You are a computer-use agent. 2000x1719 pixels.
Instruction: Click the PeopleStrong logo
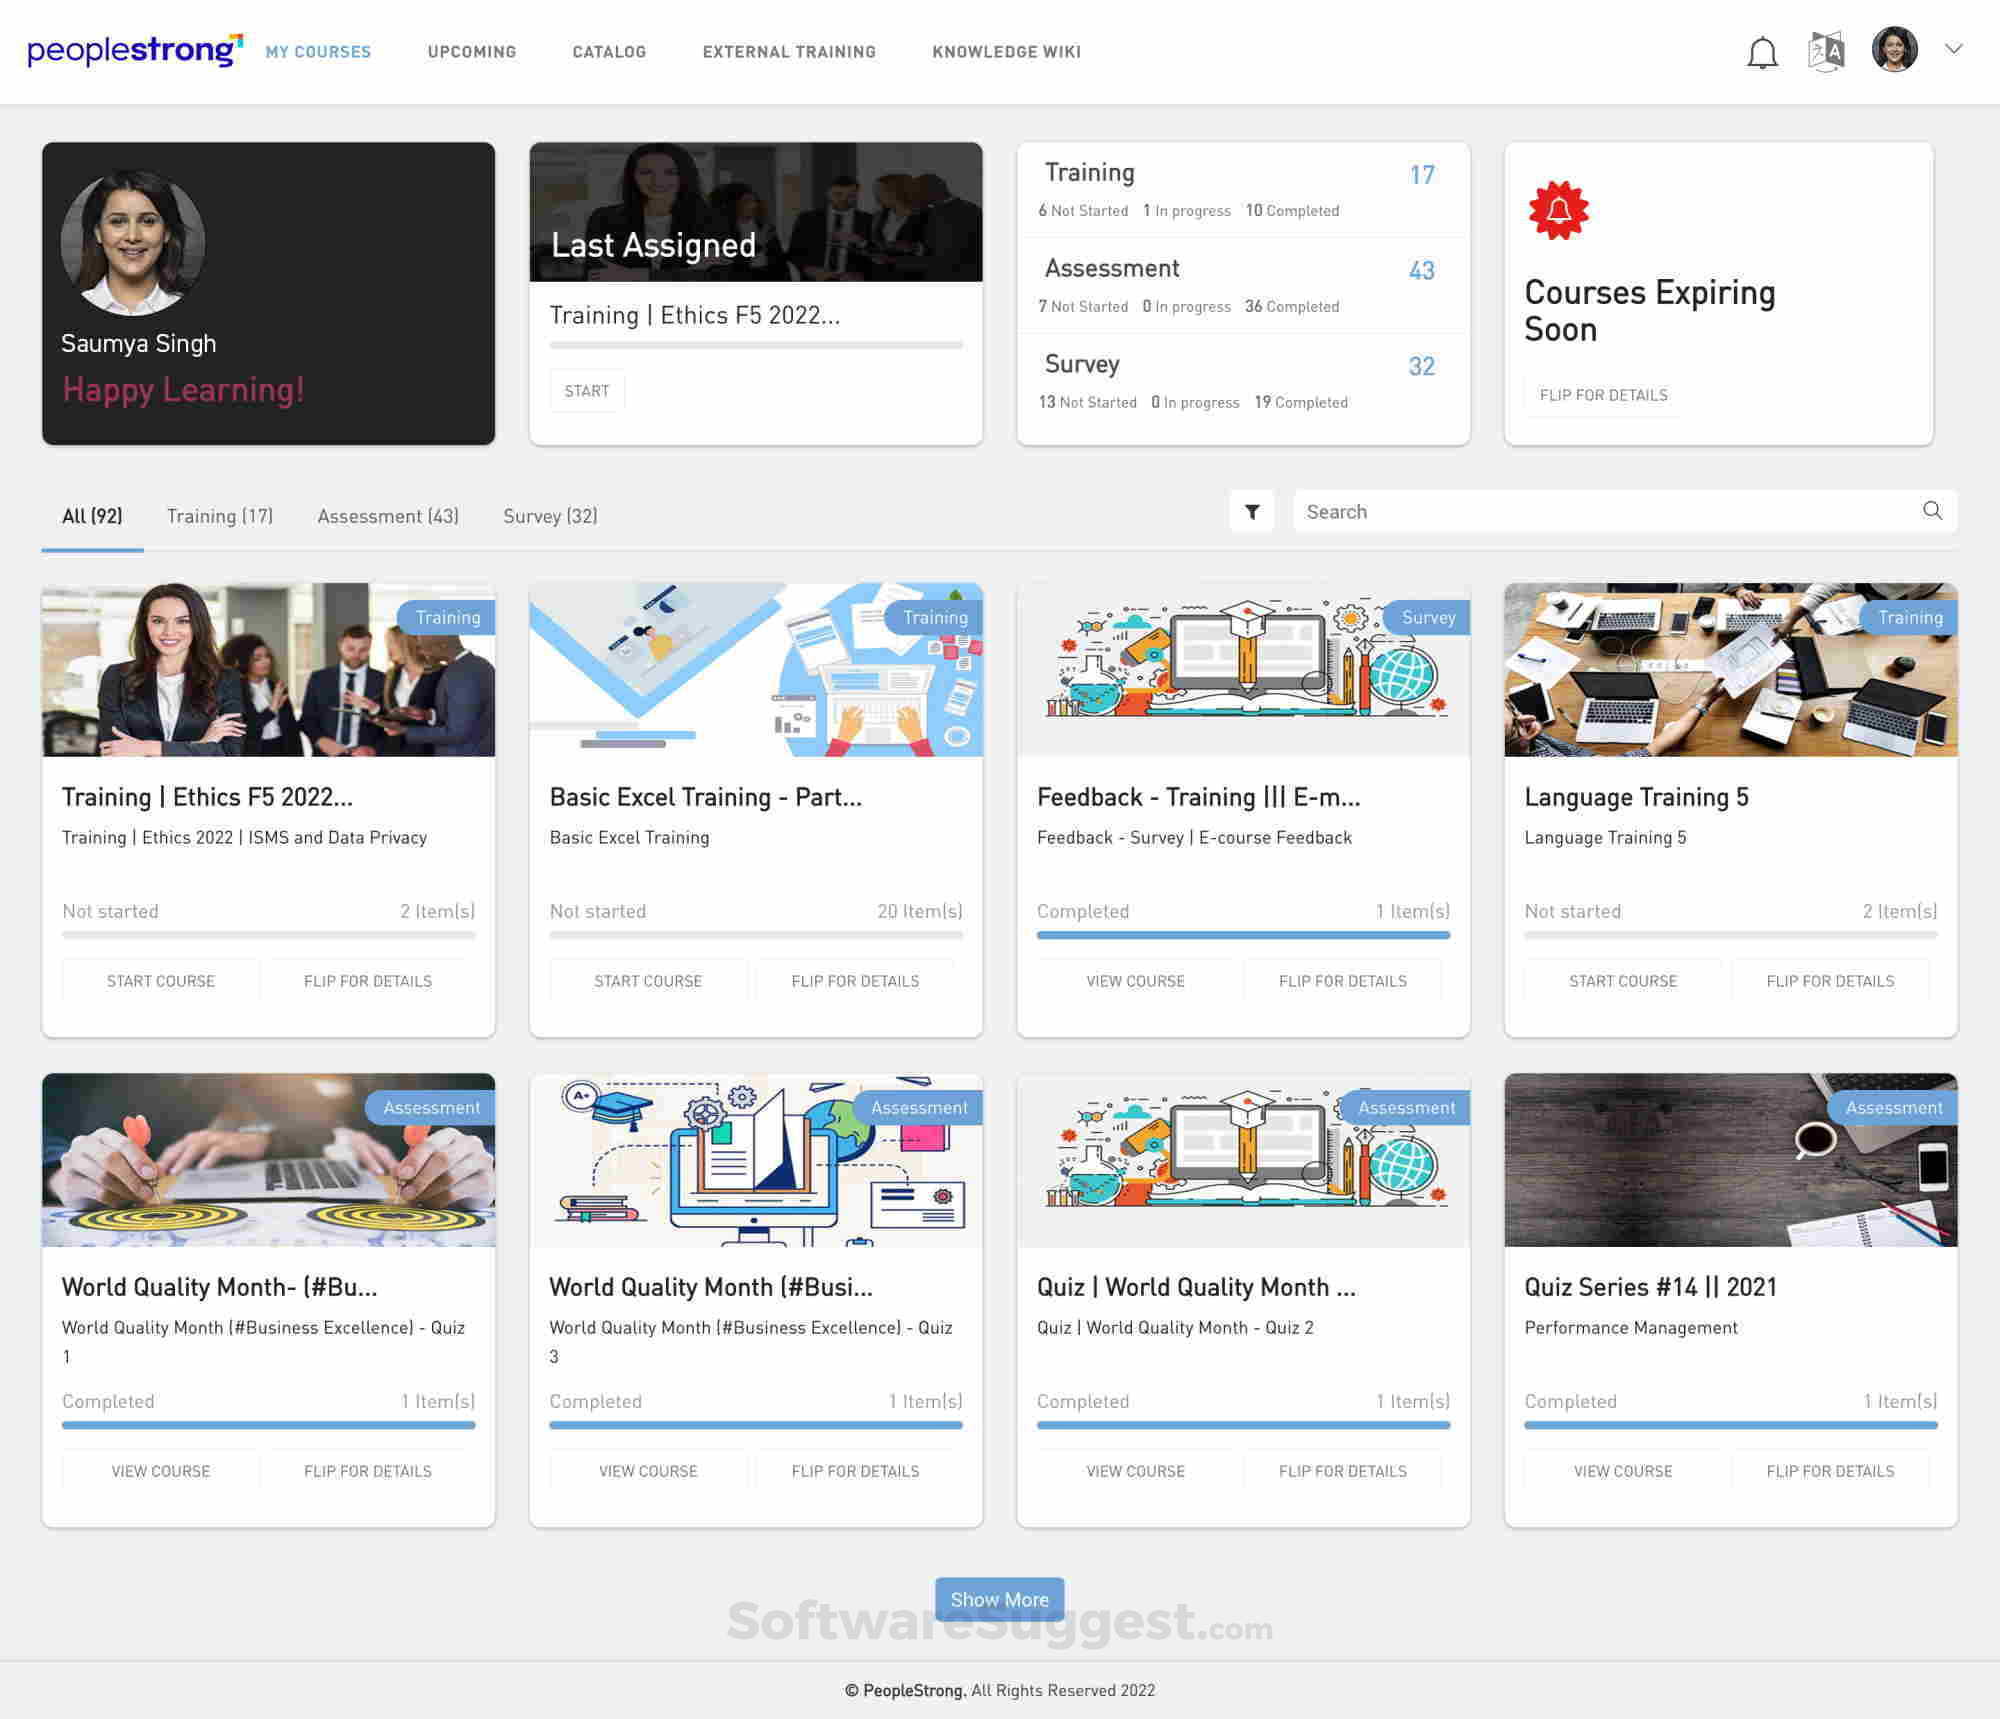[133, 50]
